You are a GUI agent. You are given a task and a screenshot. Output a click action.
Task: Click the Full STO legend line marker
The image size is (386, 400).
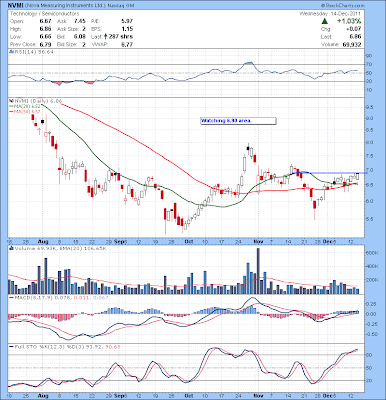pos(11,347)
